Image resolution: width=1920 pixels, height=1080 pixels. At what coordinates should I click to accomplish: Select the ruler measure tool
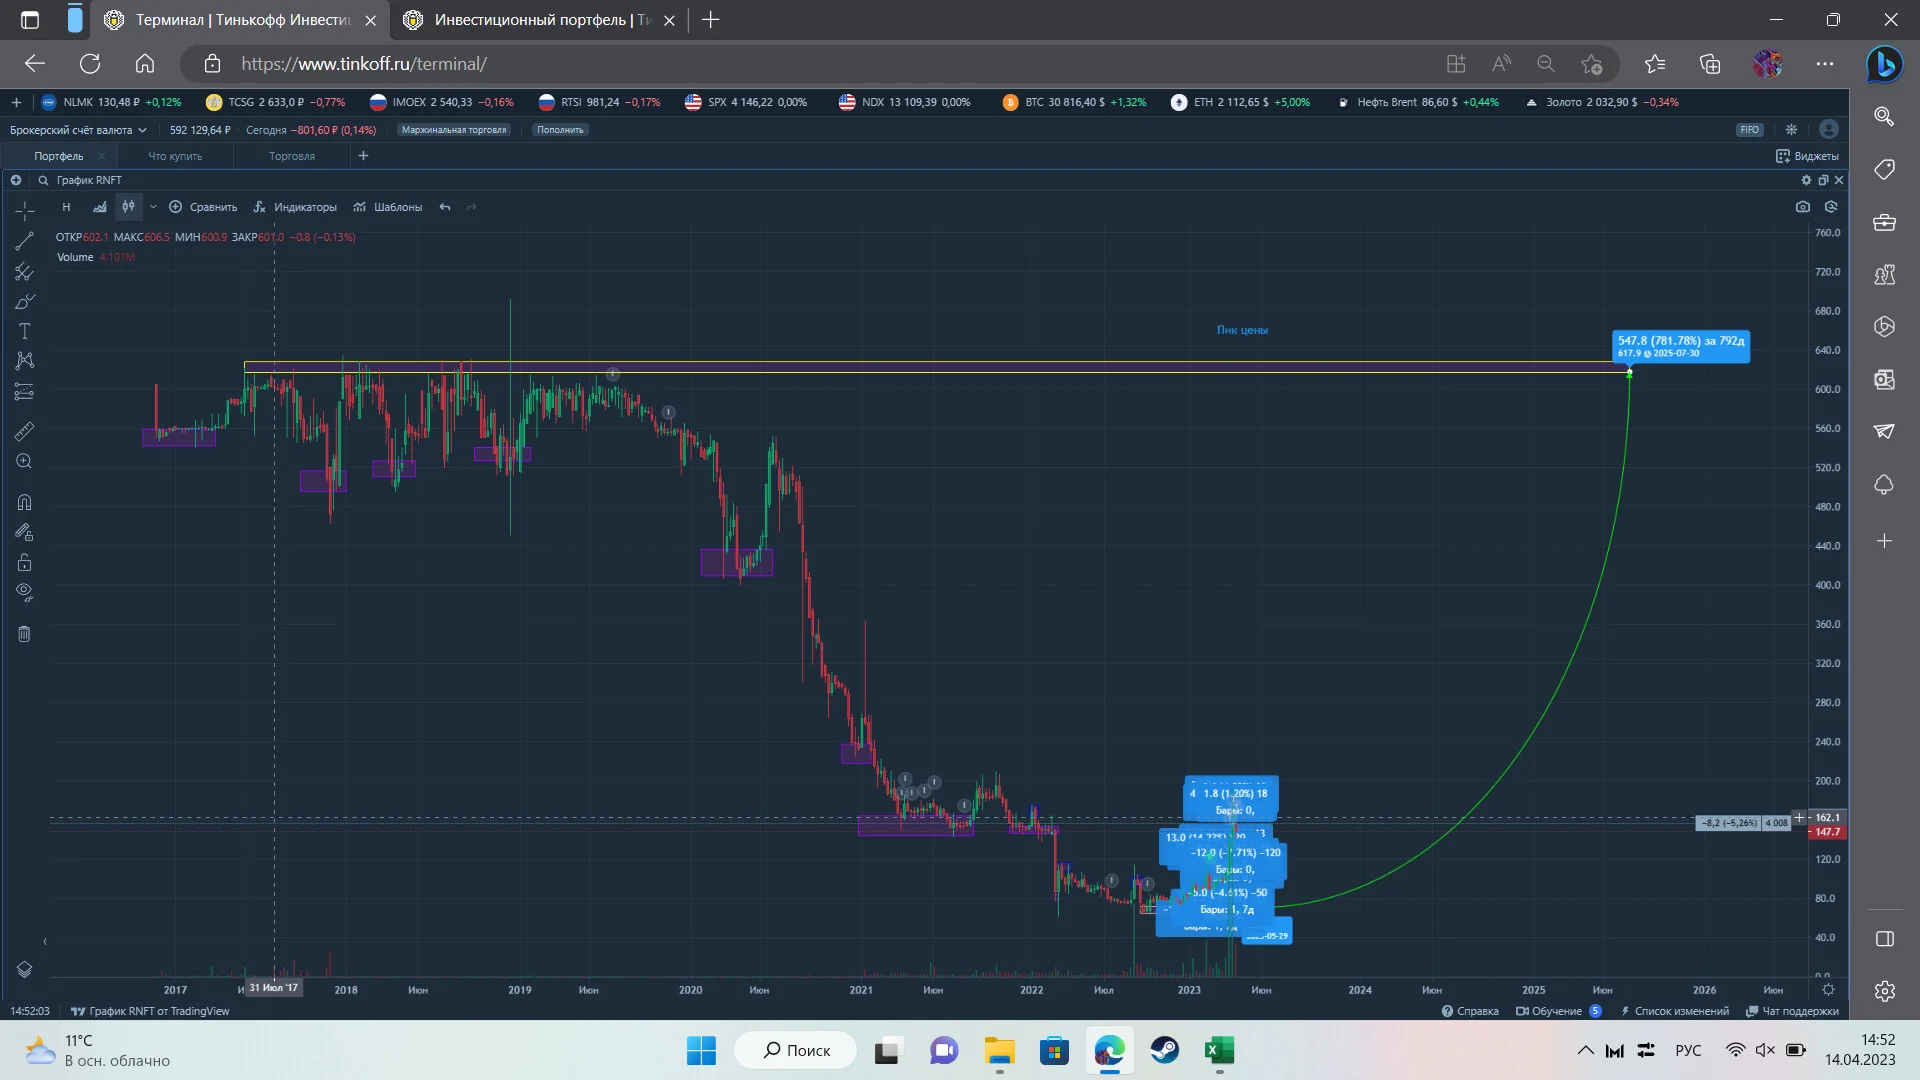24,431
